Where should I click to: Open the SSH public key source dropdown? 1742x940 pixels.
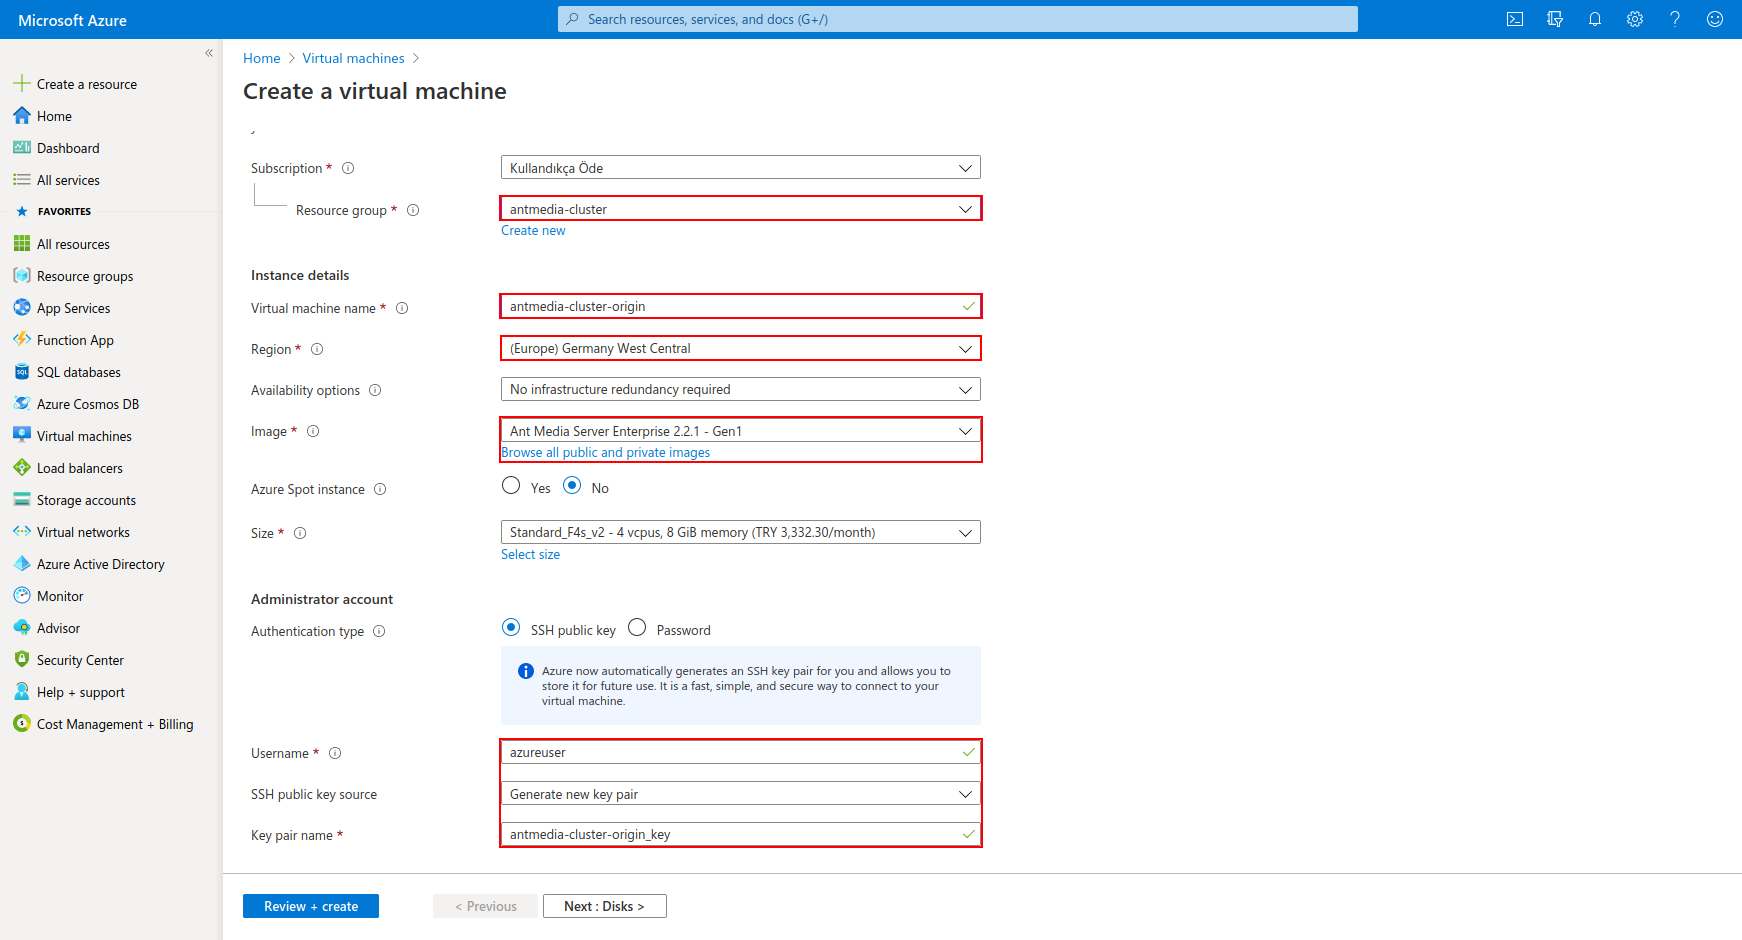[740, 794]
